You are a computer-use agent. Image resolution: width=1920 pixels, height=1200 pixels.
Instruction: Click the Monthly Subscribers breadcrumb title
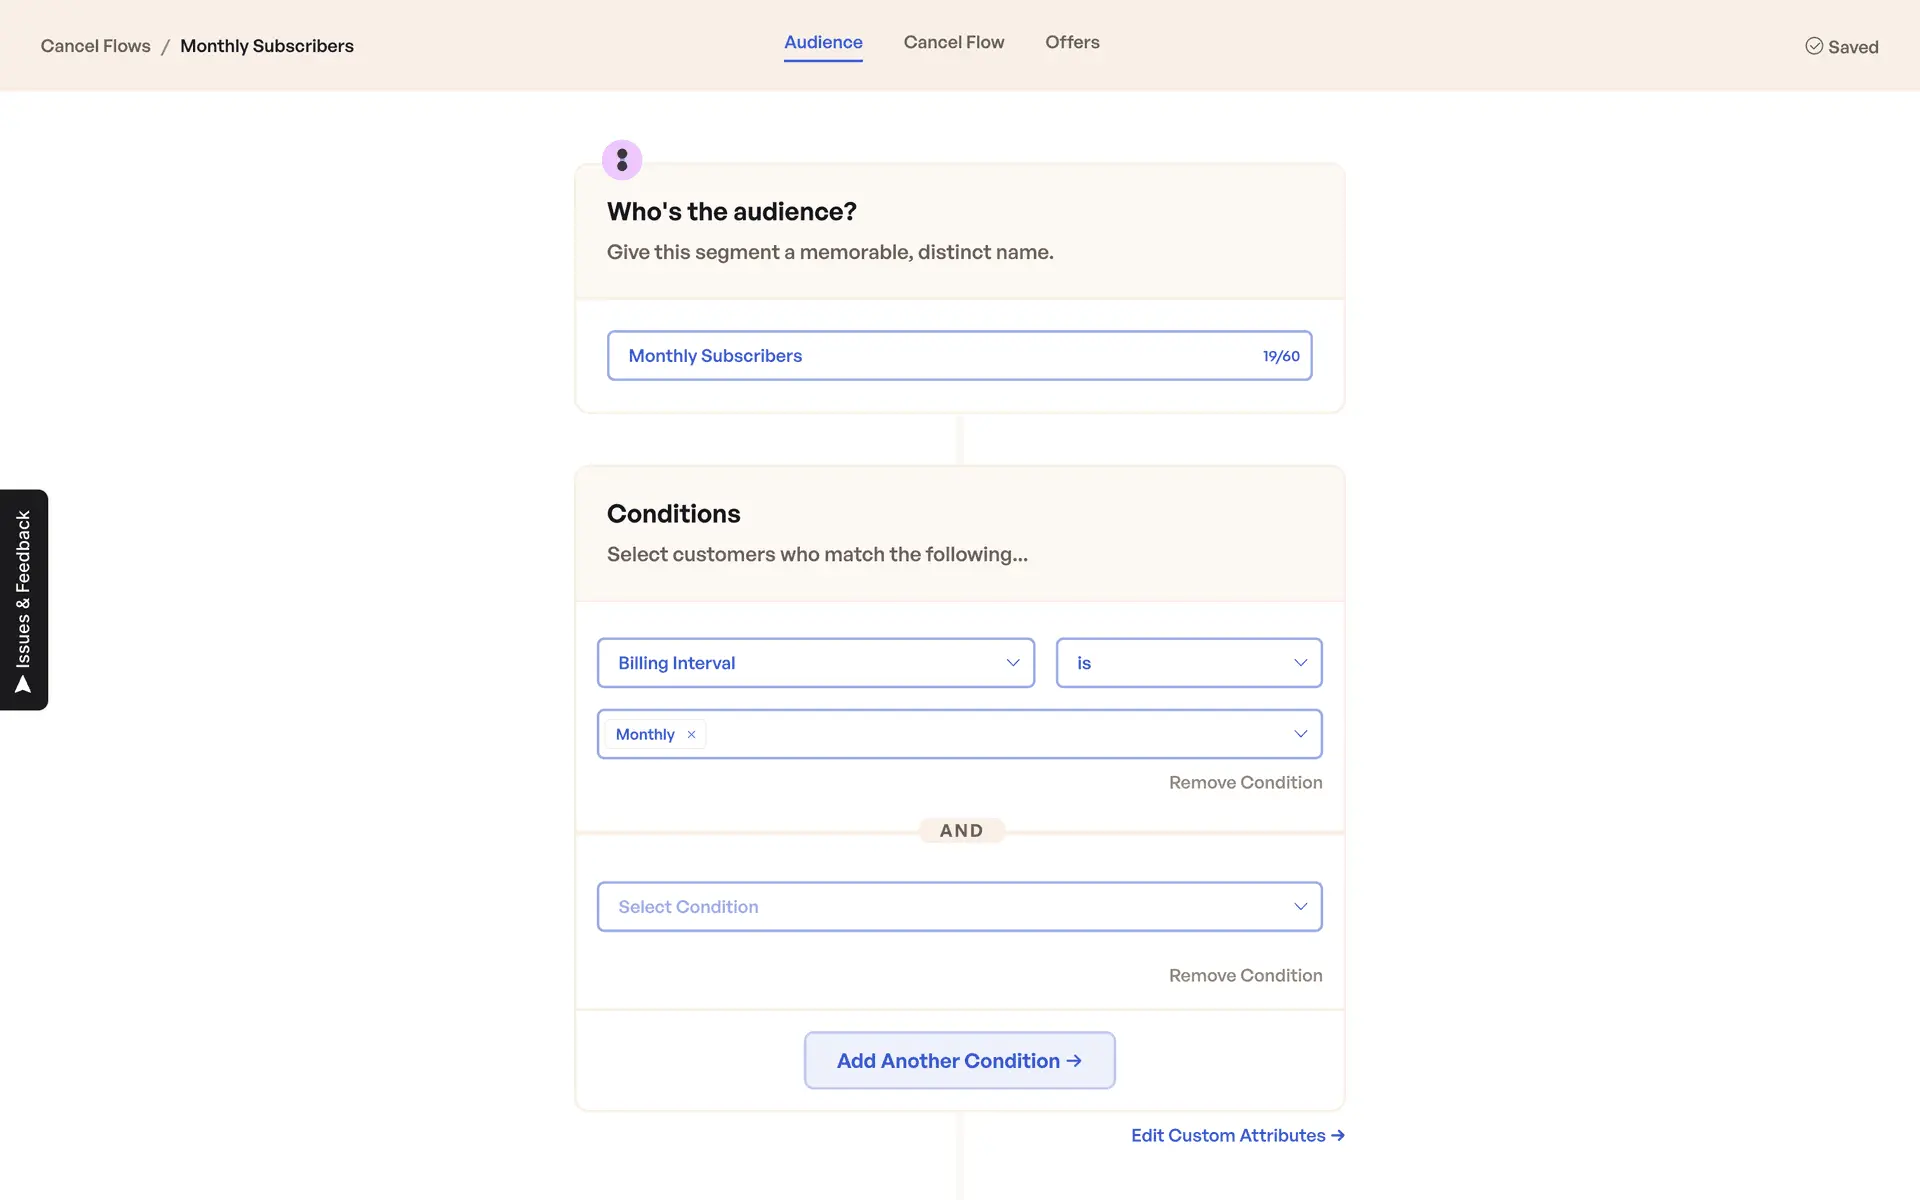click(x=266, y=46)
